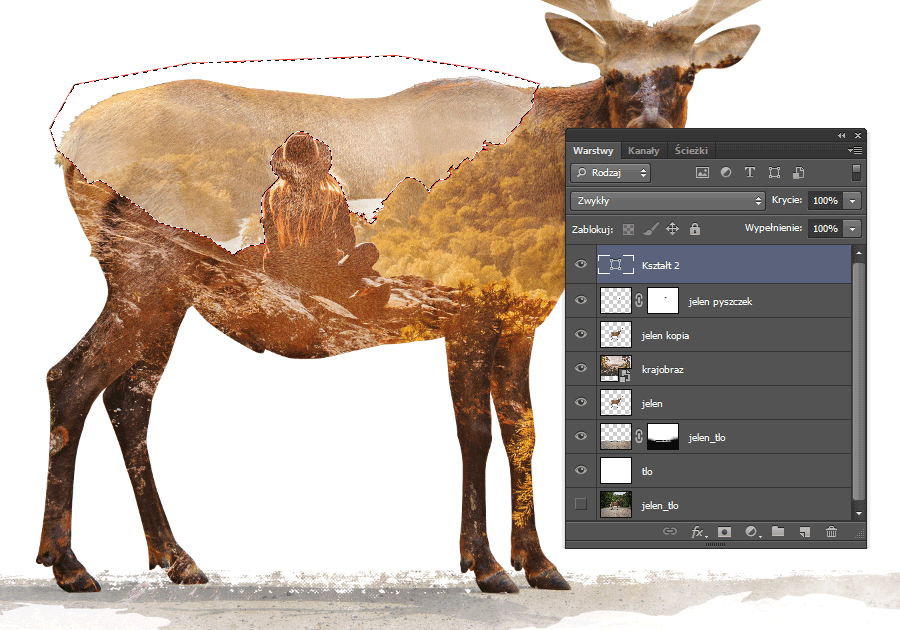Open the Rodzaj filter type dropdown
The width and height of the screenshot is (900, 630).
pos(611,173)
